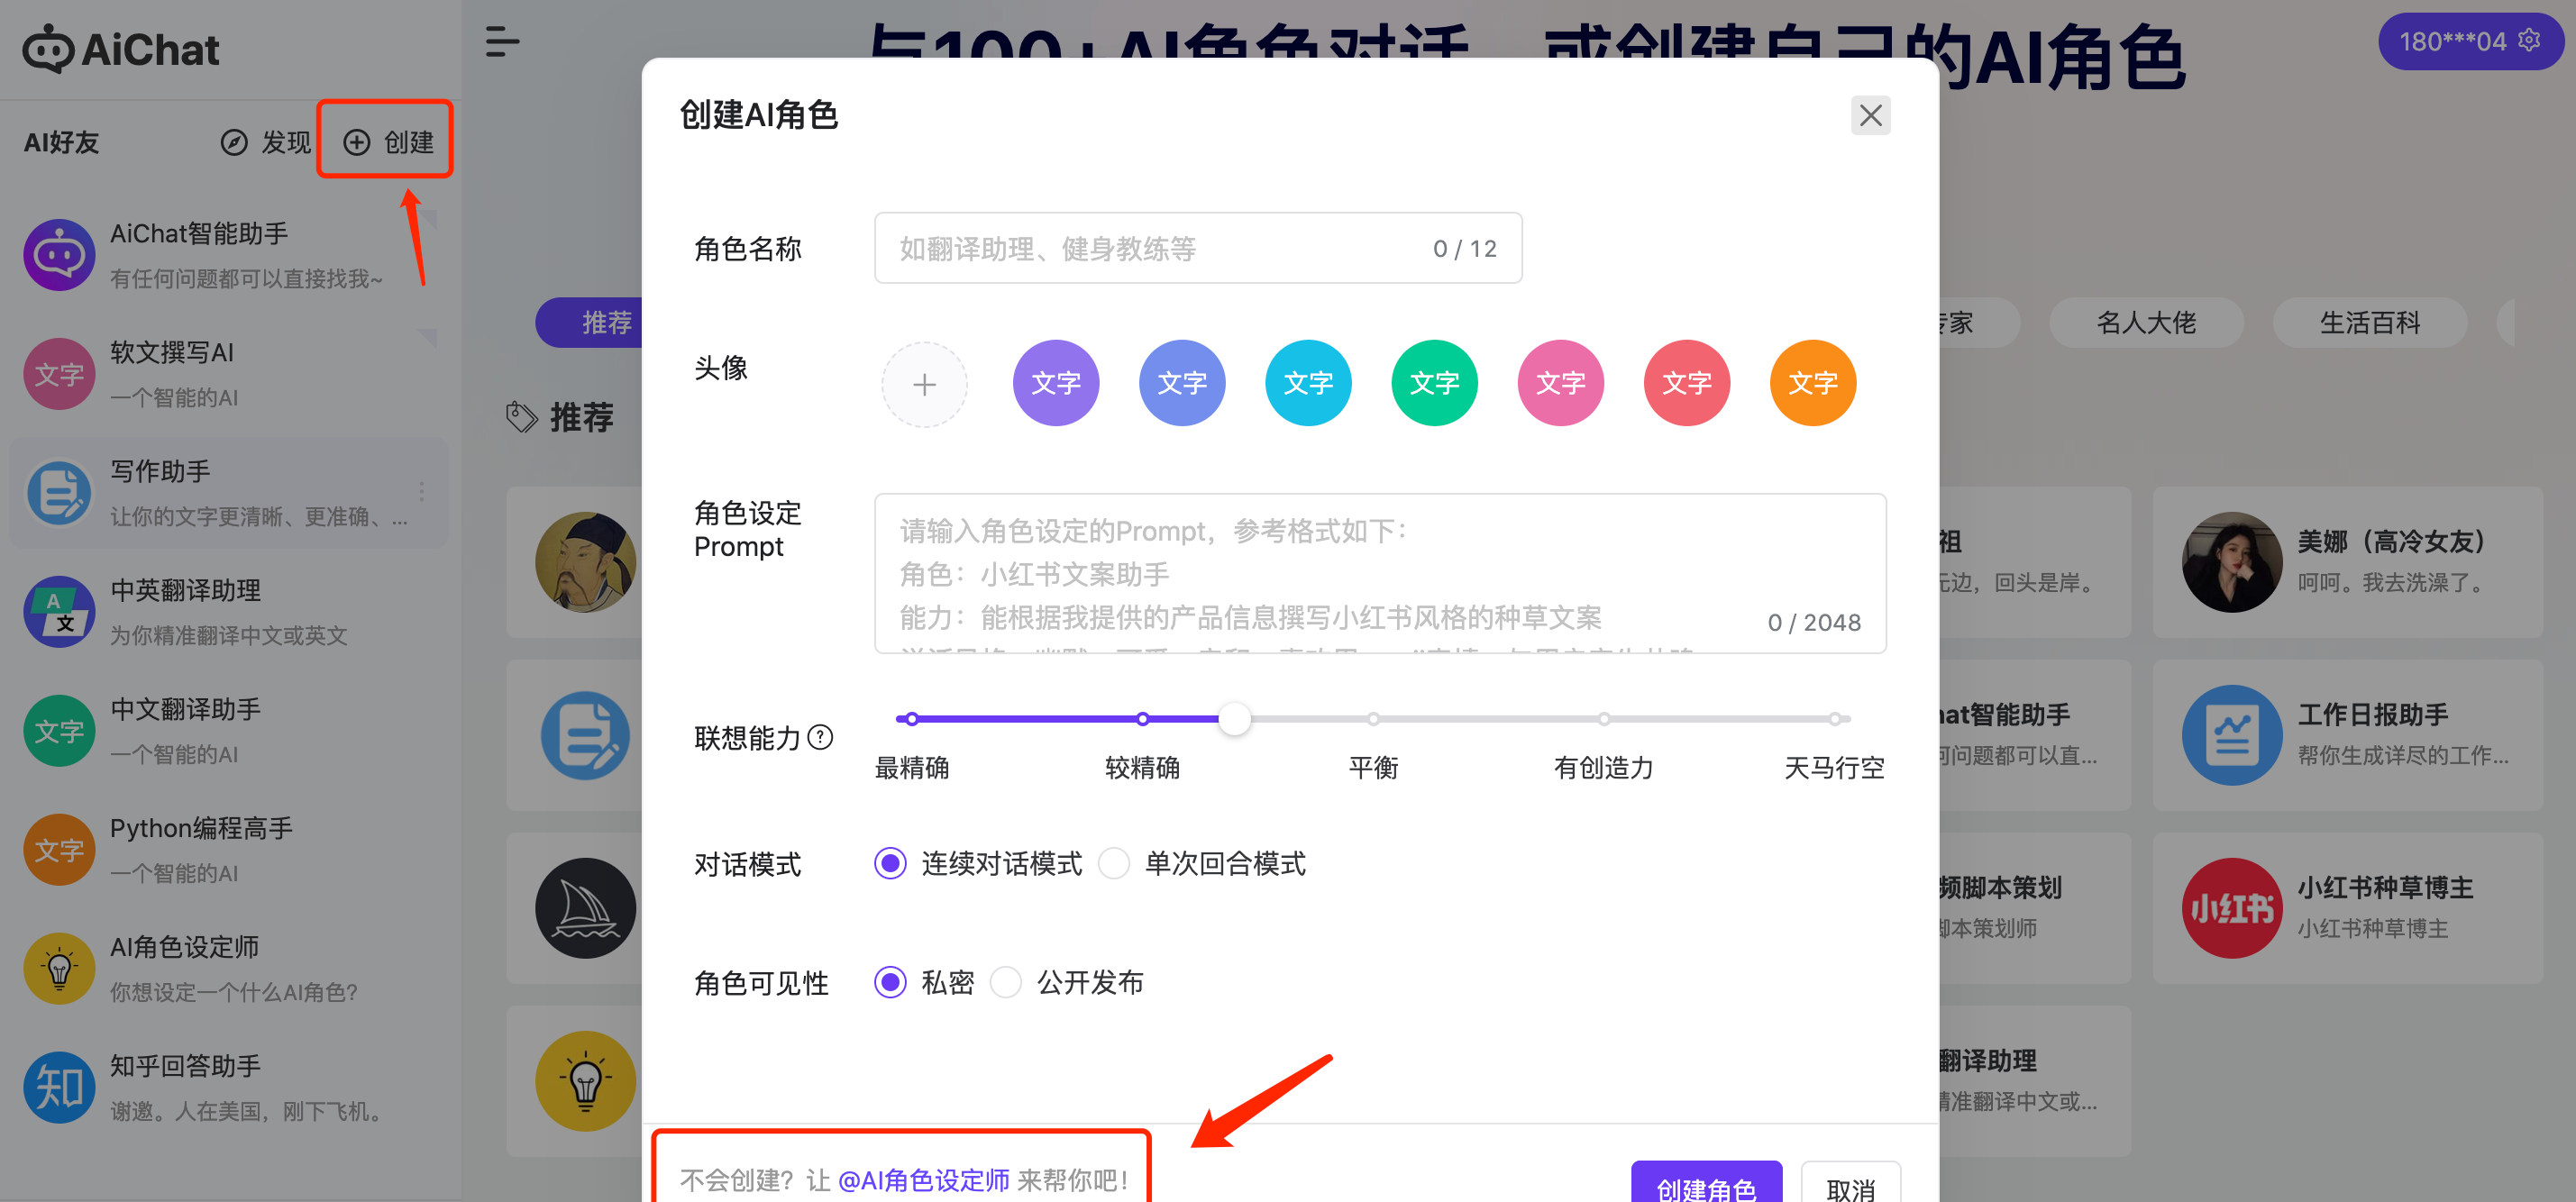2576x1202 pixels.
Task: Select 公开发布 visibility option
Action: (1005, 982)
